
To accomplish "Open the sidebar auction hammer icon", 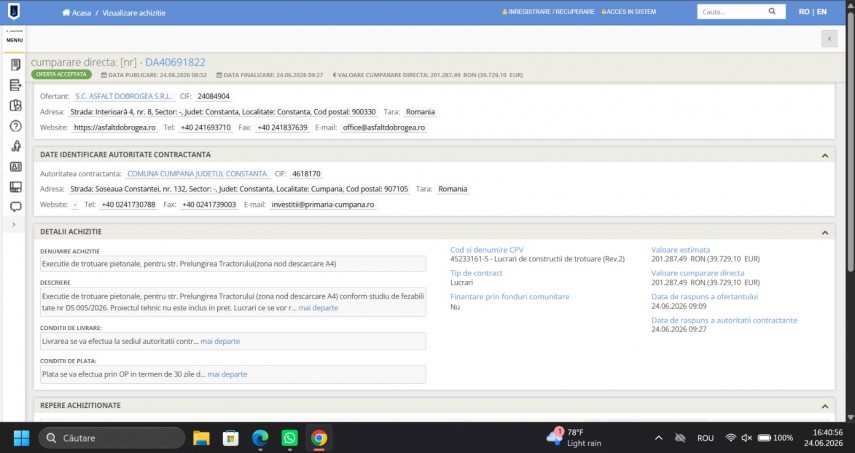I will [15, 146].
